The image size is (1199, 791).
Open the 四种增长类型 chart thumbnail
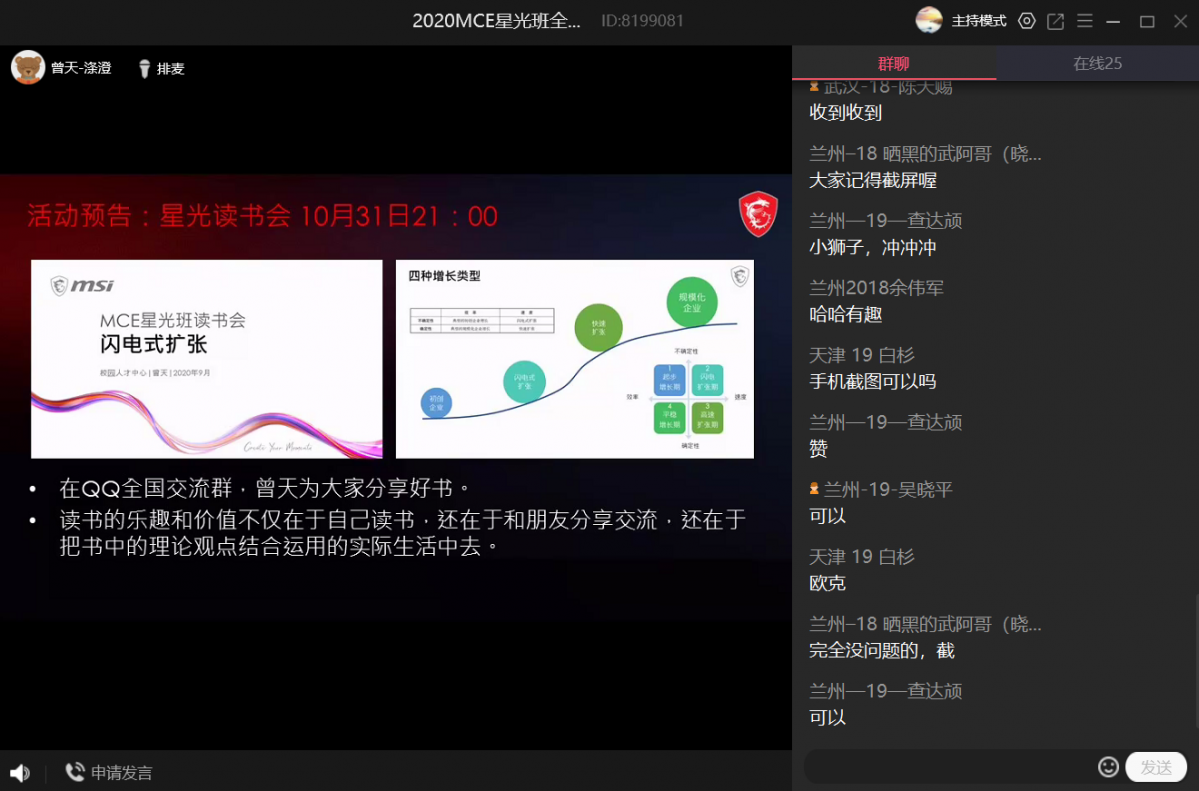click(575, 359)
